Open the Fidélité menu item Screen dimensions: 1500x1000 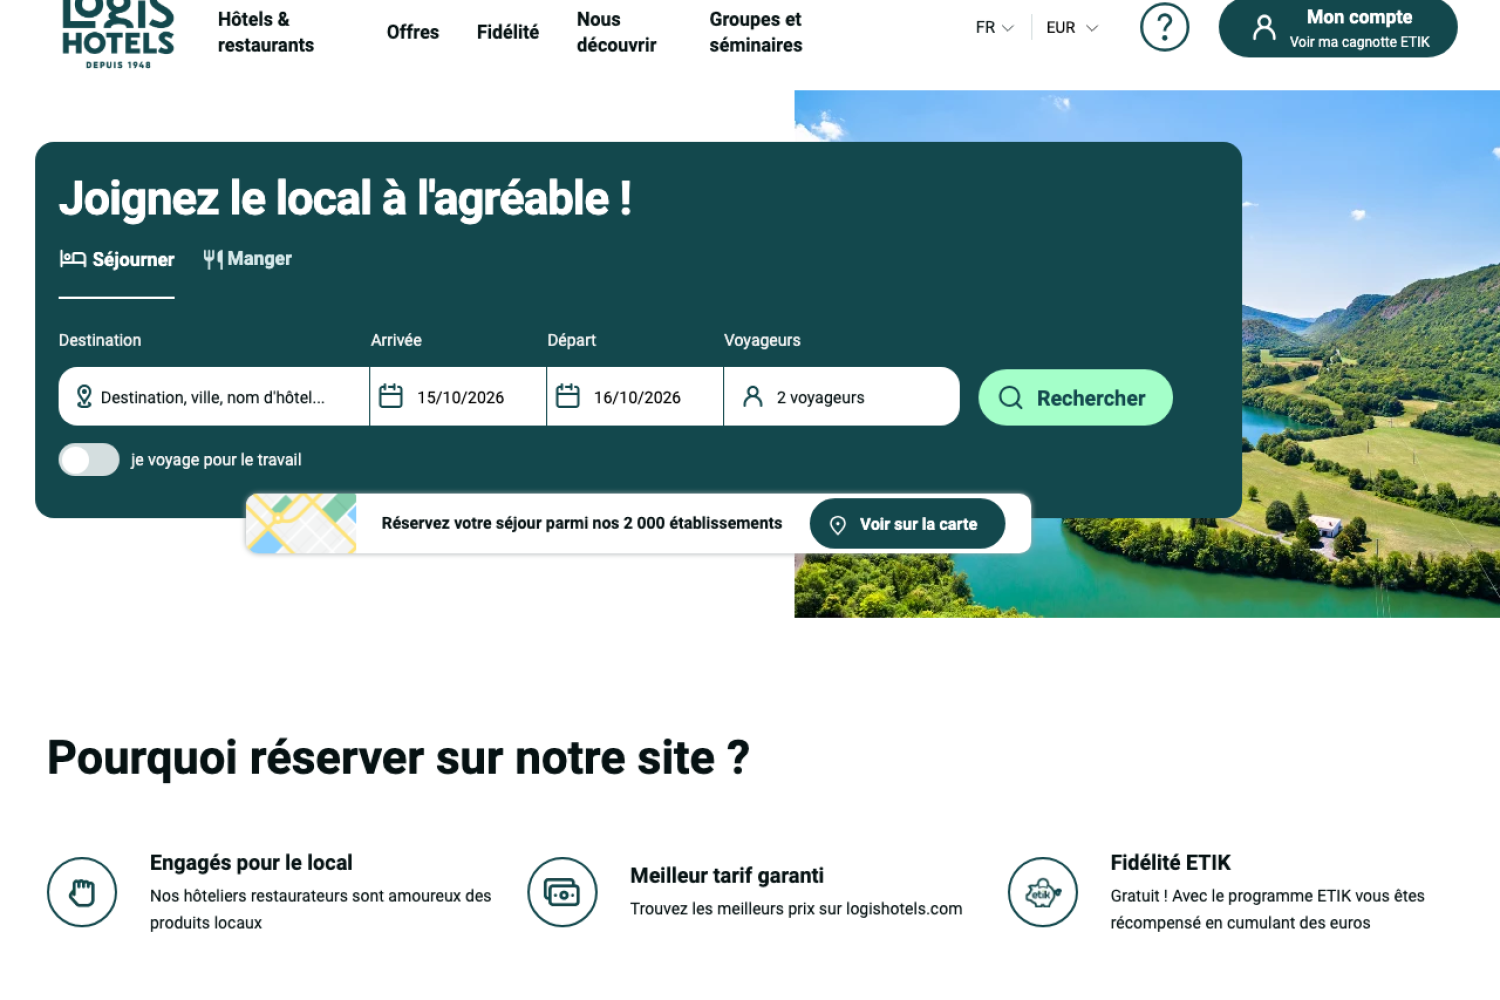(508, 32)
